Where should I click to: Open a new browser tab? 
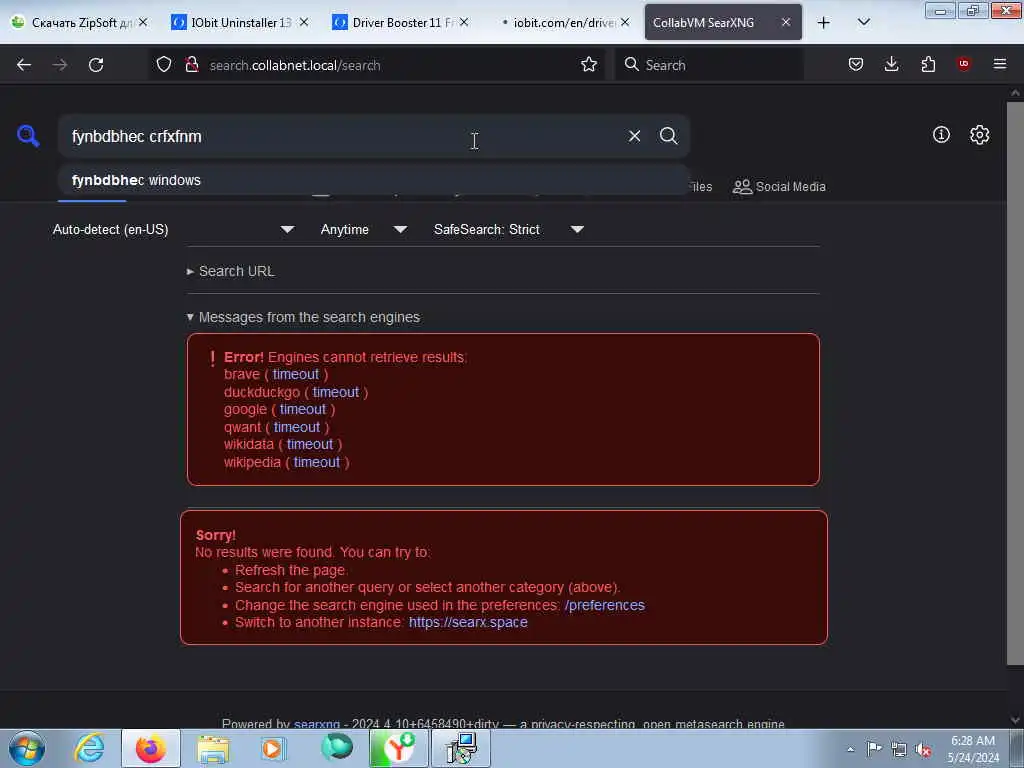[824, 23]
